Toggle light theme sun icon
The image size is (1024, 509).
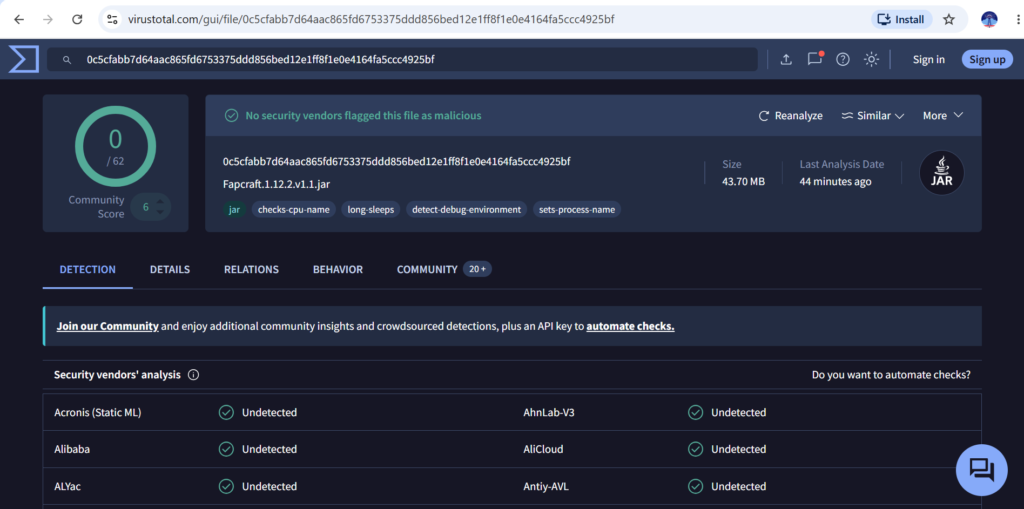[871, 59]
